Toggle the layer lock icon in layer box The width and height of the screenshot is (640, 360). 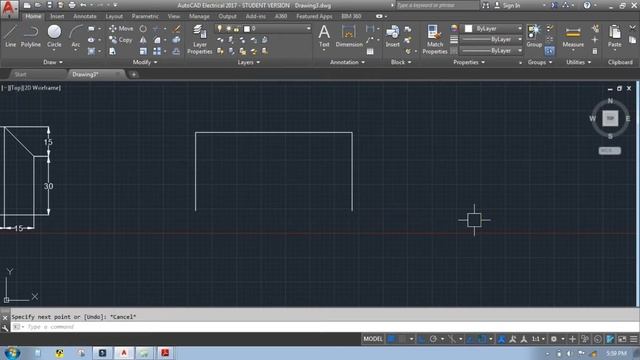click(x=236, y=29)
